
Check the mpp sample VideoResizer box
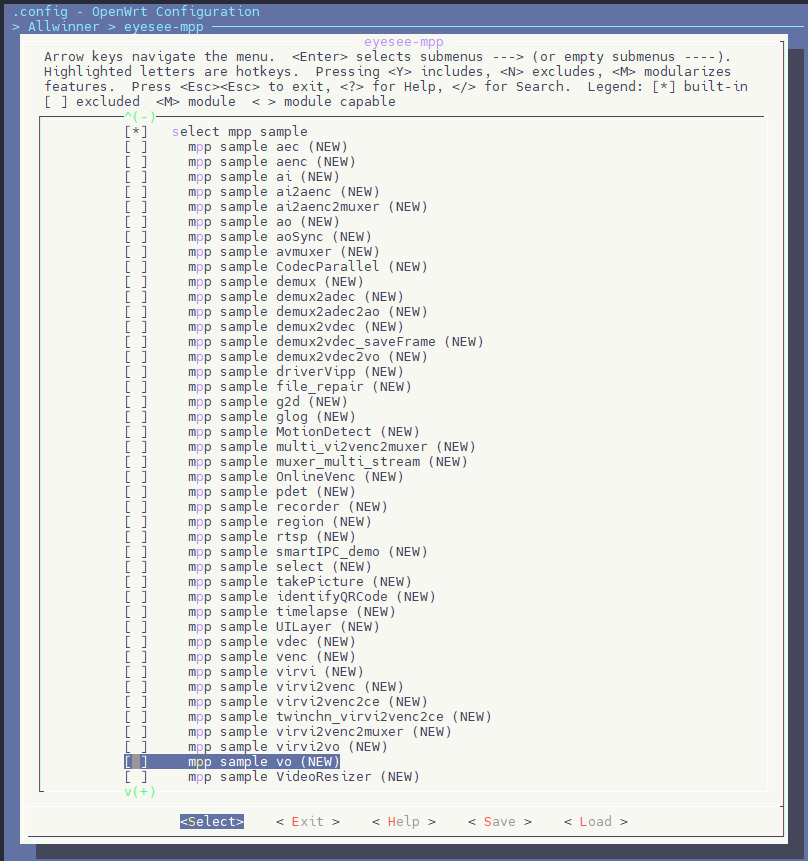click(x=136, y=776)
